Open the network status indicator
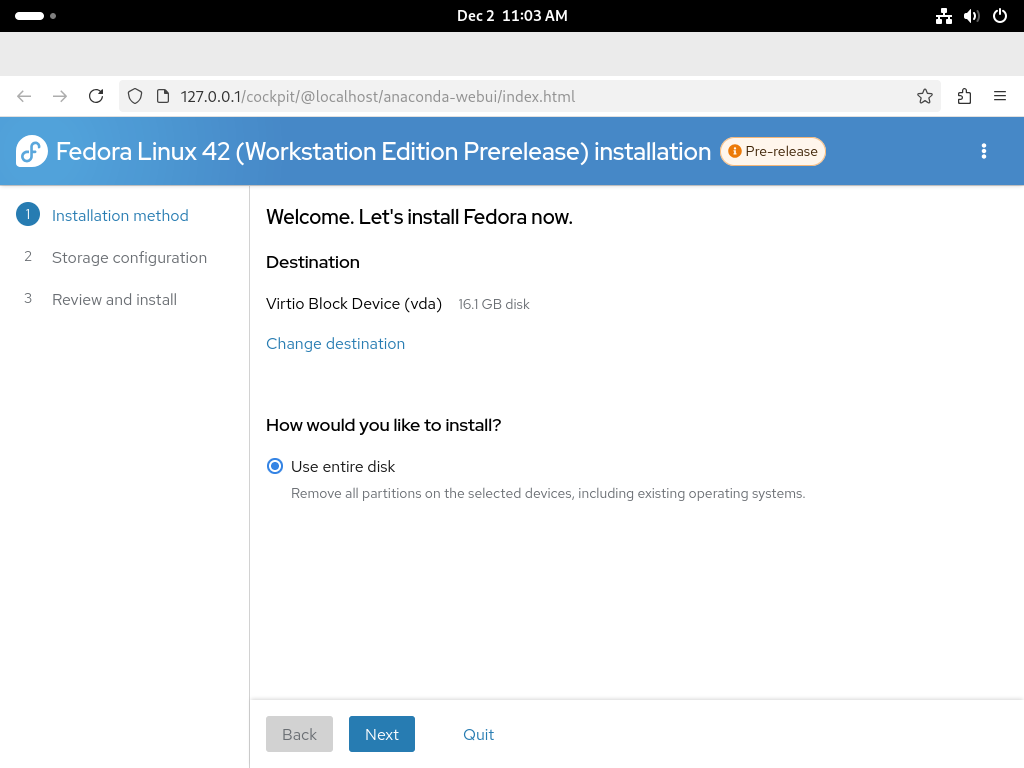The image size is (1024, 768). click(x=944, y=16)
